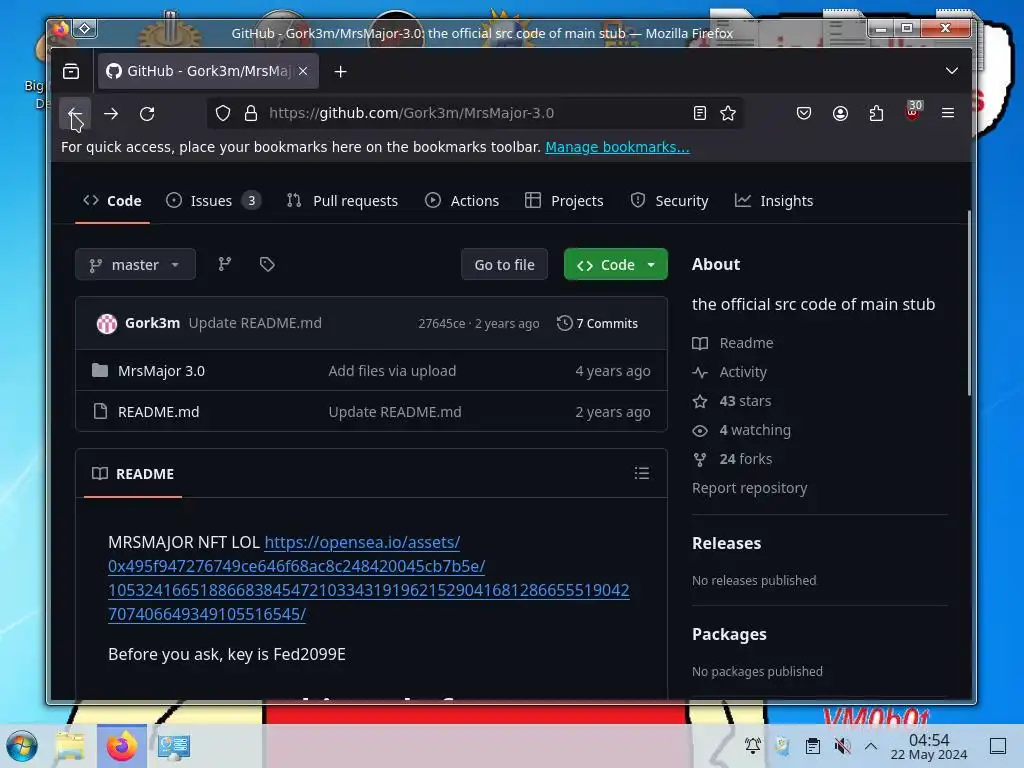
Task: Open the Firefox hamburger menu
Action: pos(948,113)
